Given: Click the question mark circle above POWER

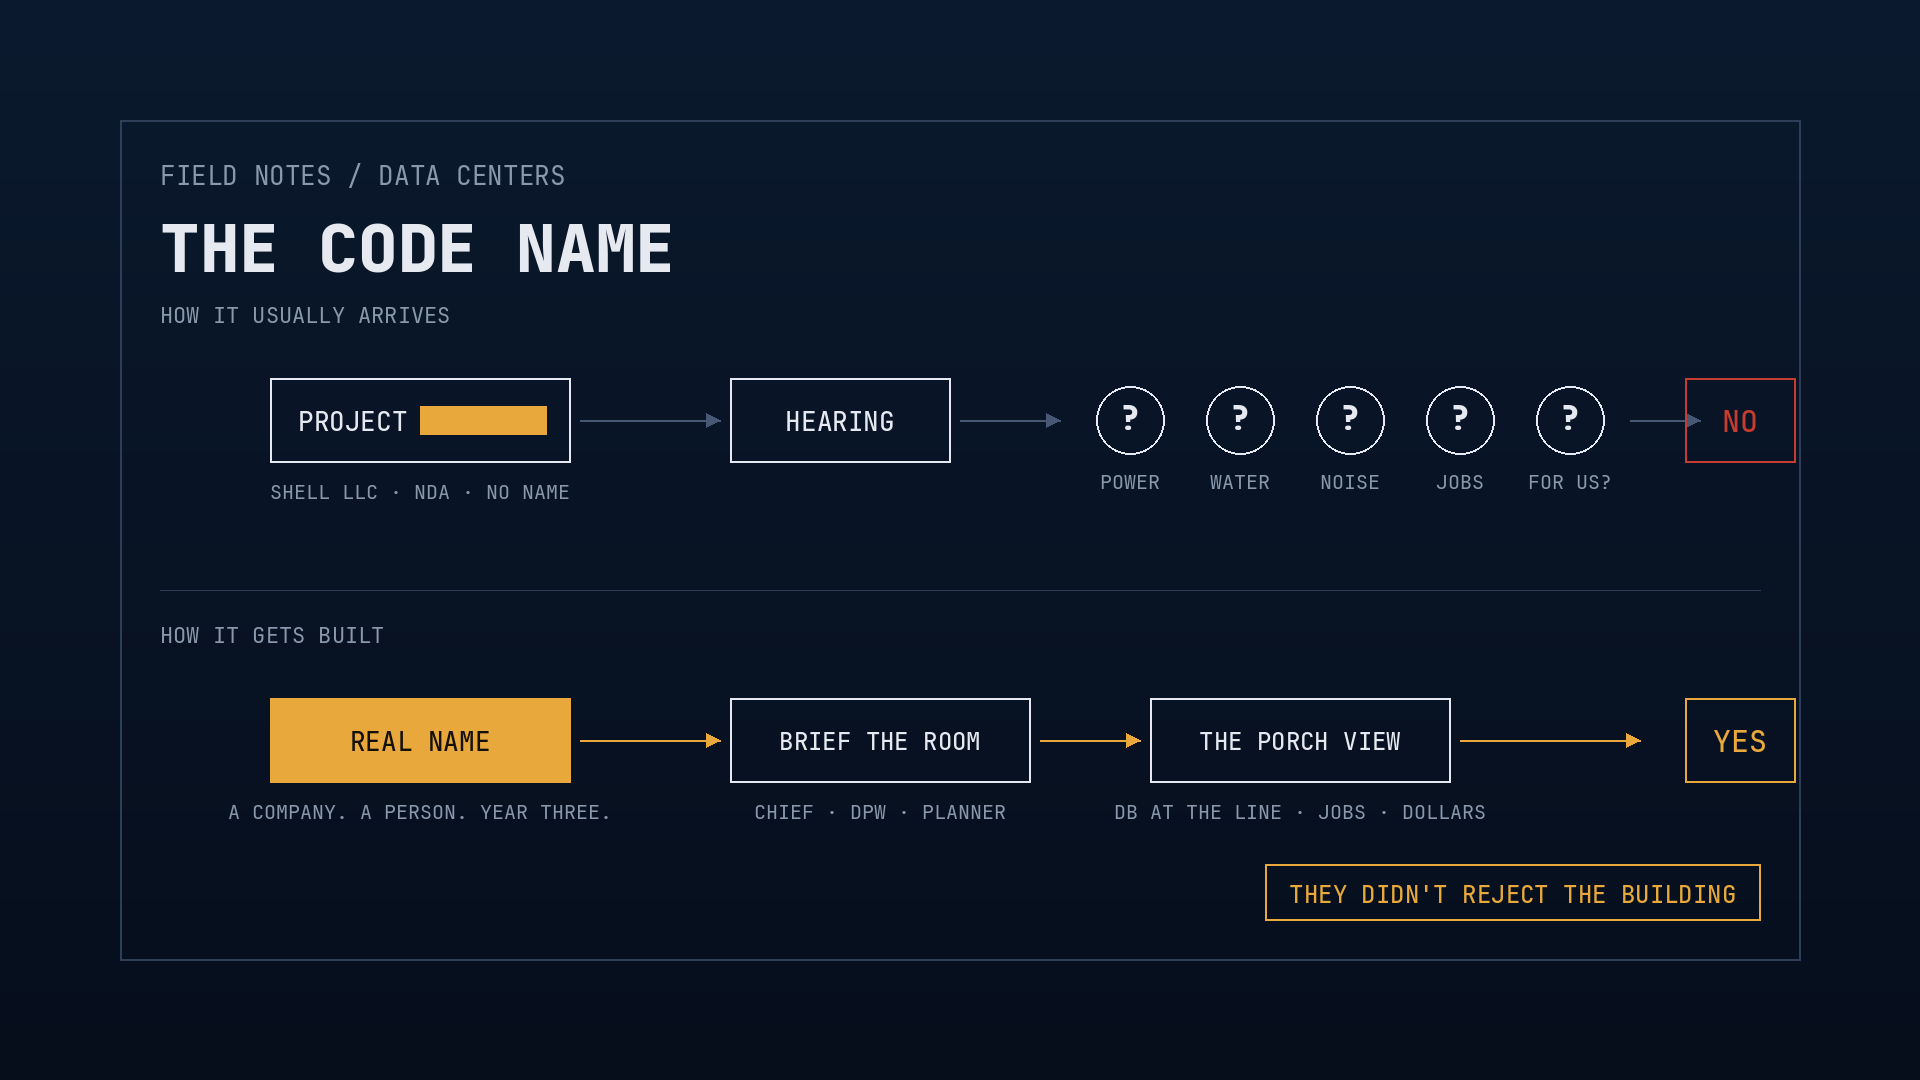Looking at the screenshot, I should 1130,420.
